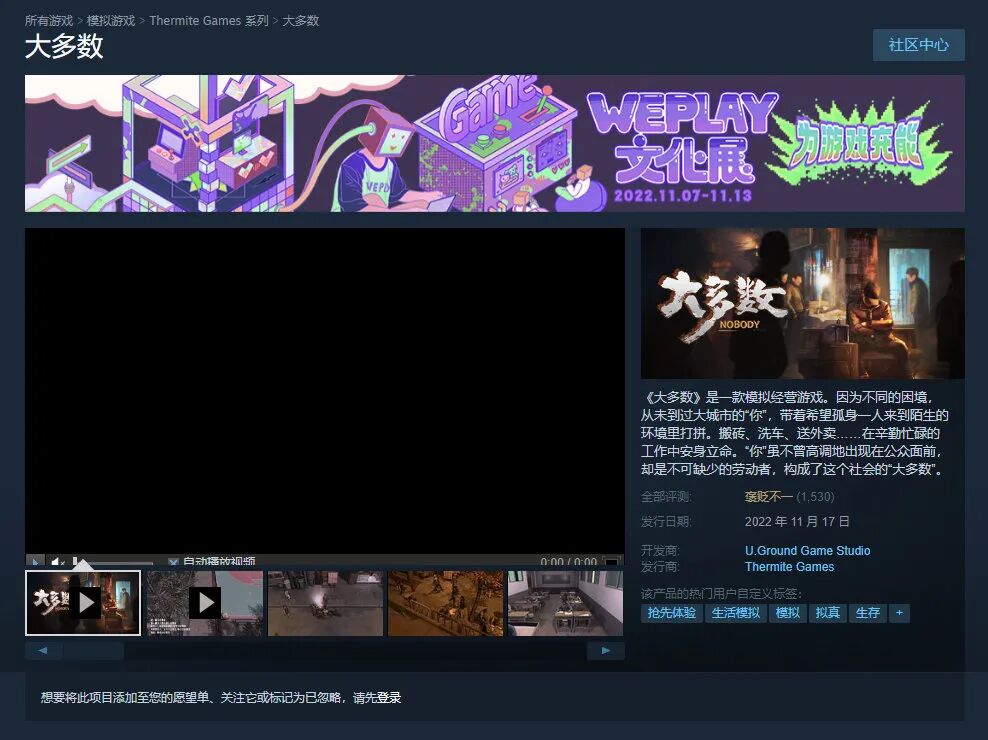
Task: Open developer U.Ground Game Studio link
Action: tap(807, 550)
